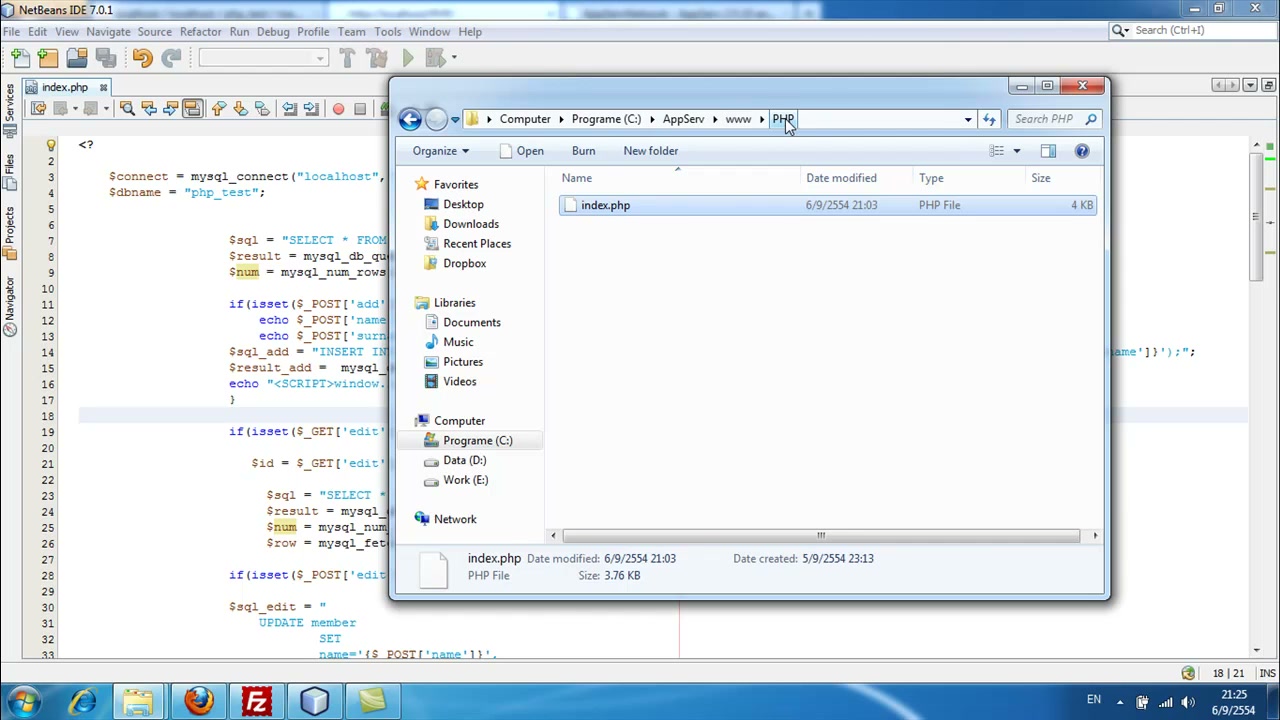Click the Build Project hammer icon
Viewport: 1280px width, 720px height.
point(347,58)
